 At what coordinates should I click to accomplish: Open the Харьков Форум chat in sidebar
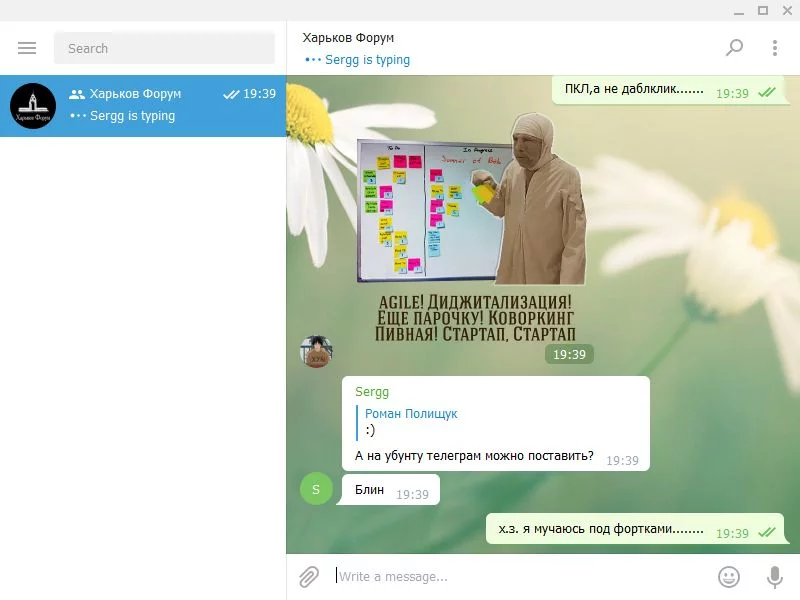pyautogui.click(x=143, y=106)
